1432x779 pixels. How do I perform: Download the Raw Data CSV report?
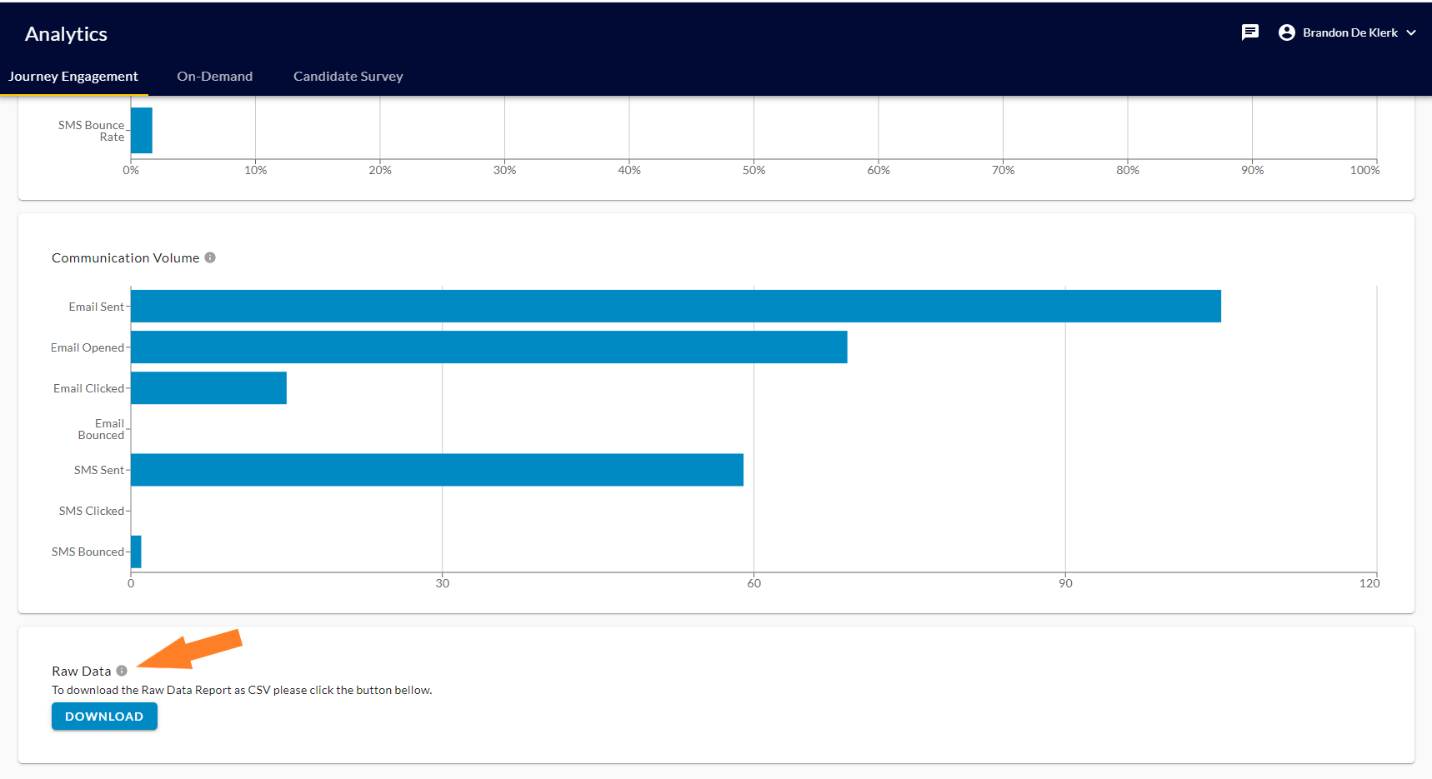pos(105,717)
